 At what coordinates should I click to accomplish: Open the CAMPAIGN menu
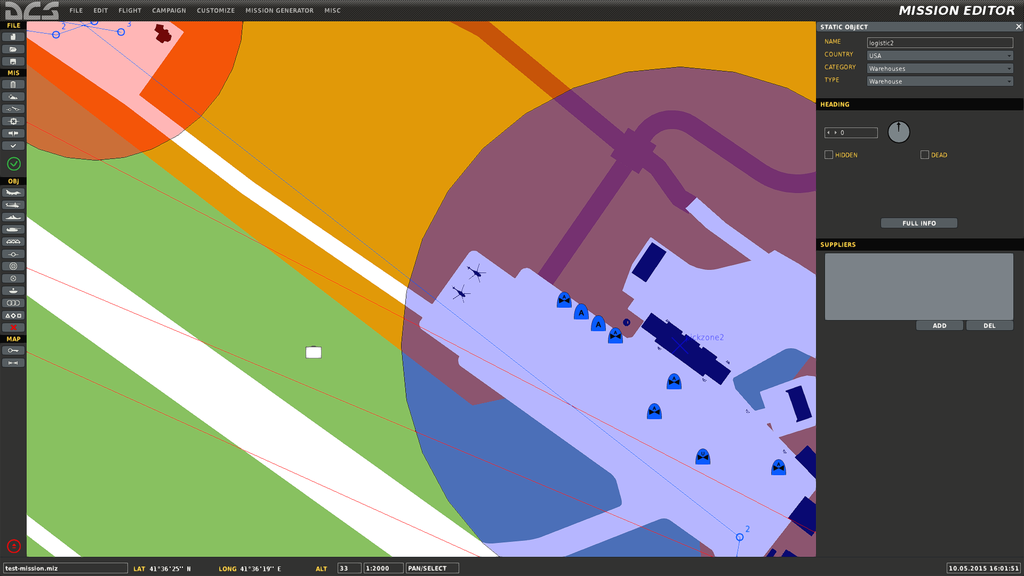[168, 10]
